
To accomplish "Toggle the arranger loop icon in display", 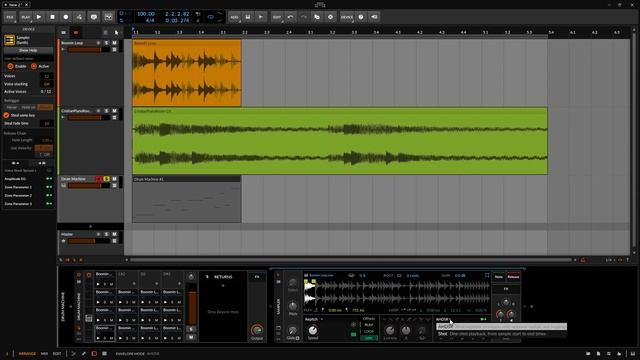I will coord(210,17).
